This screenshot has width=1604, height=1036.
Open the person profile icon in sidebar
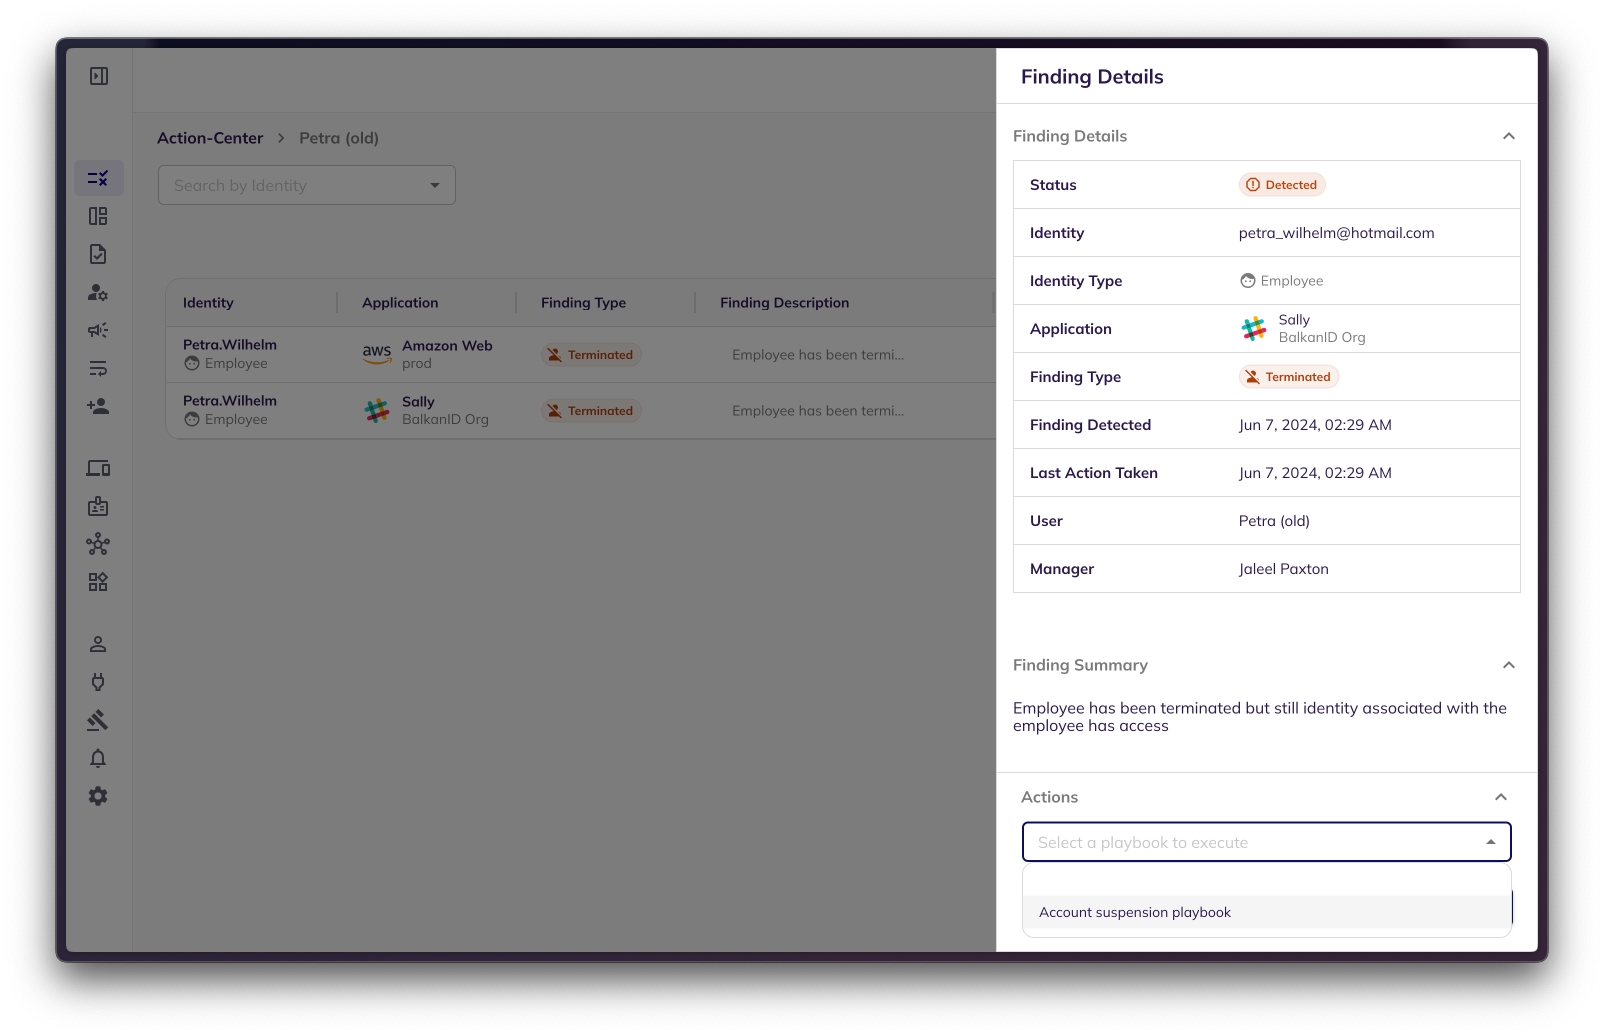(x=98, y=644)
